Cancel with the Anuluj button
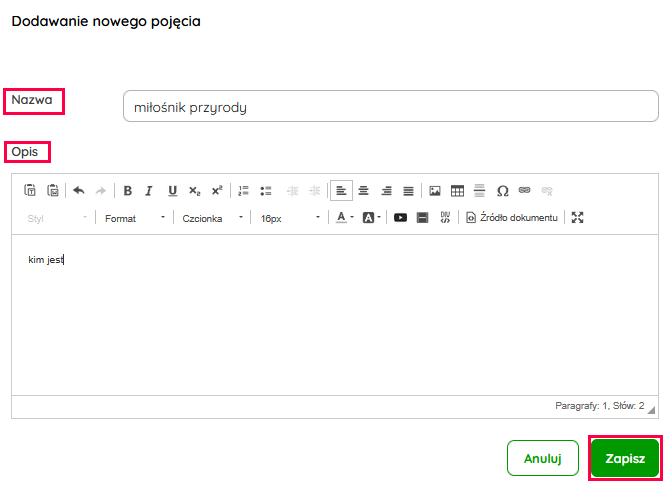Image resolution: width=670 pixels, height=488 pixels. (x=543, y=459)
